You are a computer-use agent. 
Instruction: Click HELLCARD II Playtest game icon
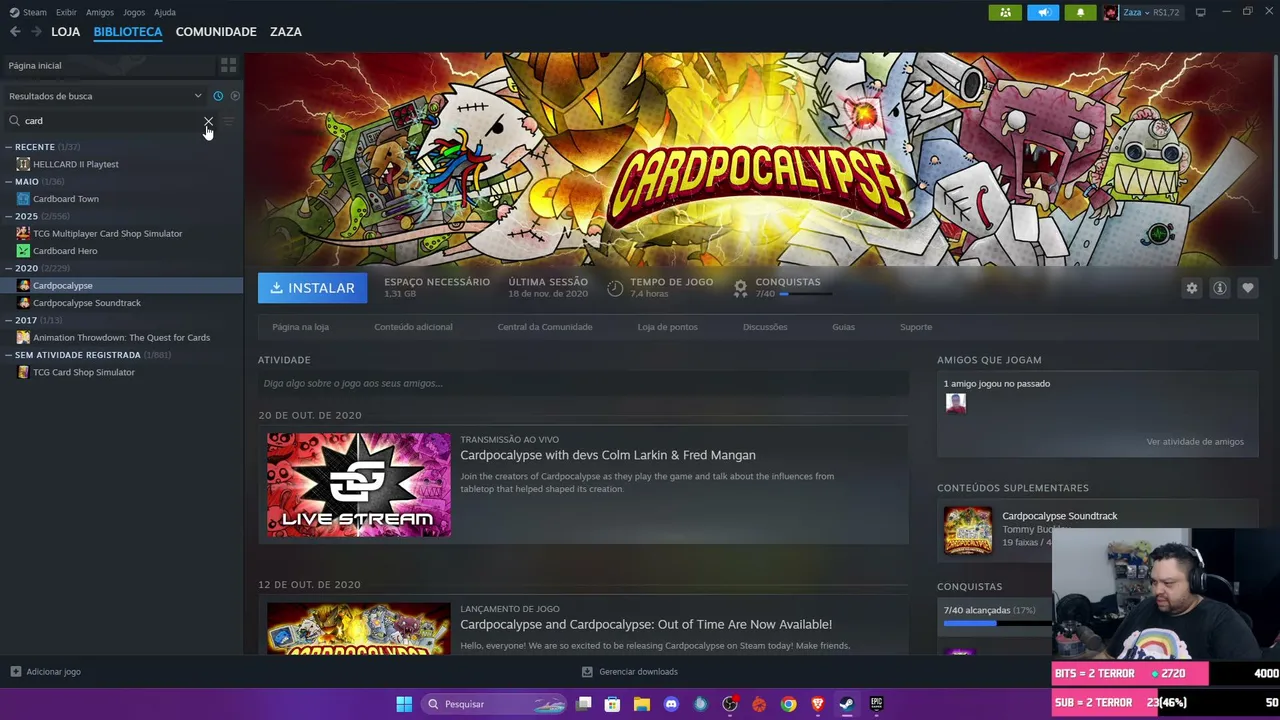(23, 164)
